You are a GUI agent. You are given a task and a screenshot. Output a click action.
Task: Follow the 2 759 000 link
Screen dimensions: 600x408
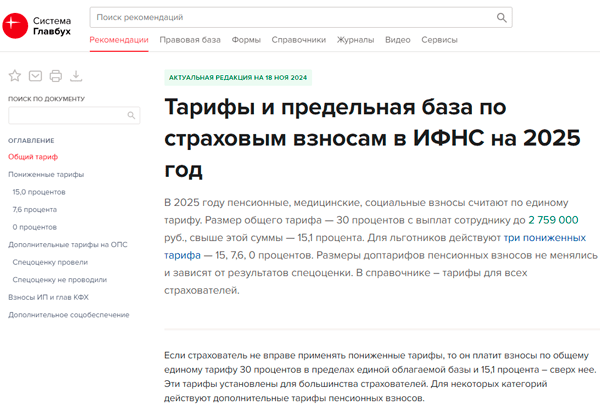[x=553, y=219]
